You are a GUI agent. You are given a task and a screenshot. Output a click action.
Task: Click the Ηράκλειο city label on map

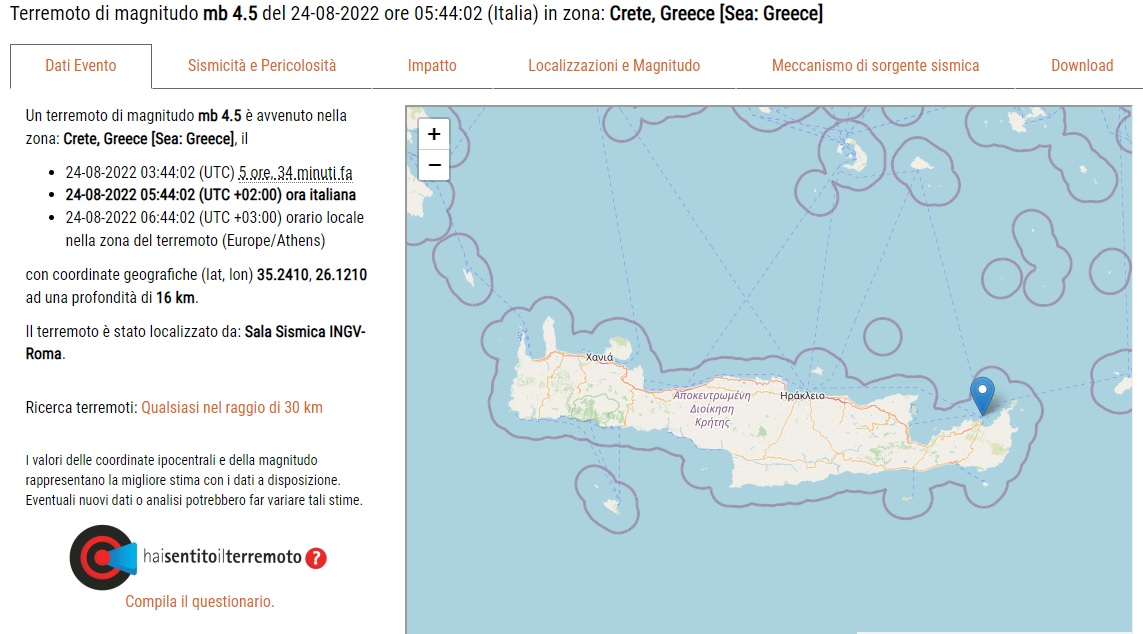point(802,396)
